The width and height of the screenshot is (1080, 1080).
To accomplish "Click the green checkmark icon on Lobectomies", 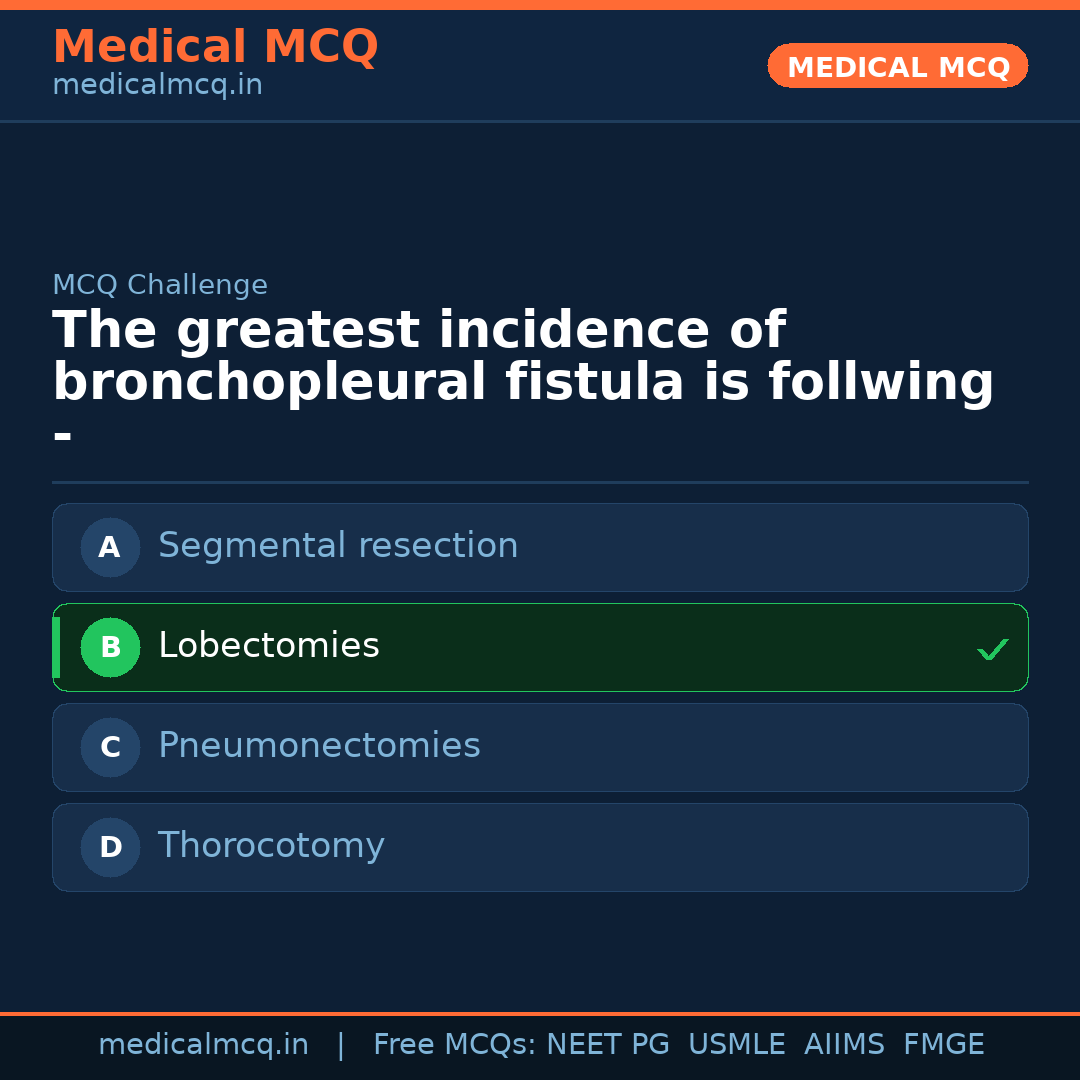I will [993, 648].
